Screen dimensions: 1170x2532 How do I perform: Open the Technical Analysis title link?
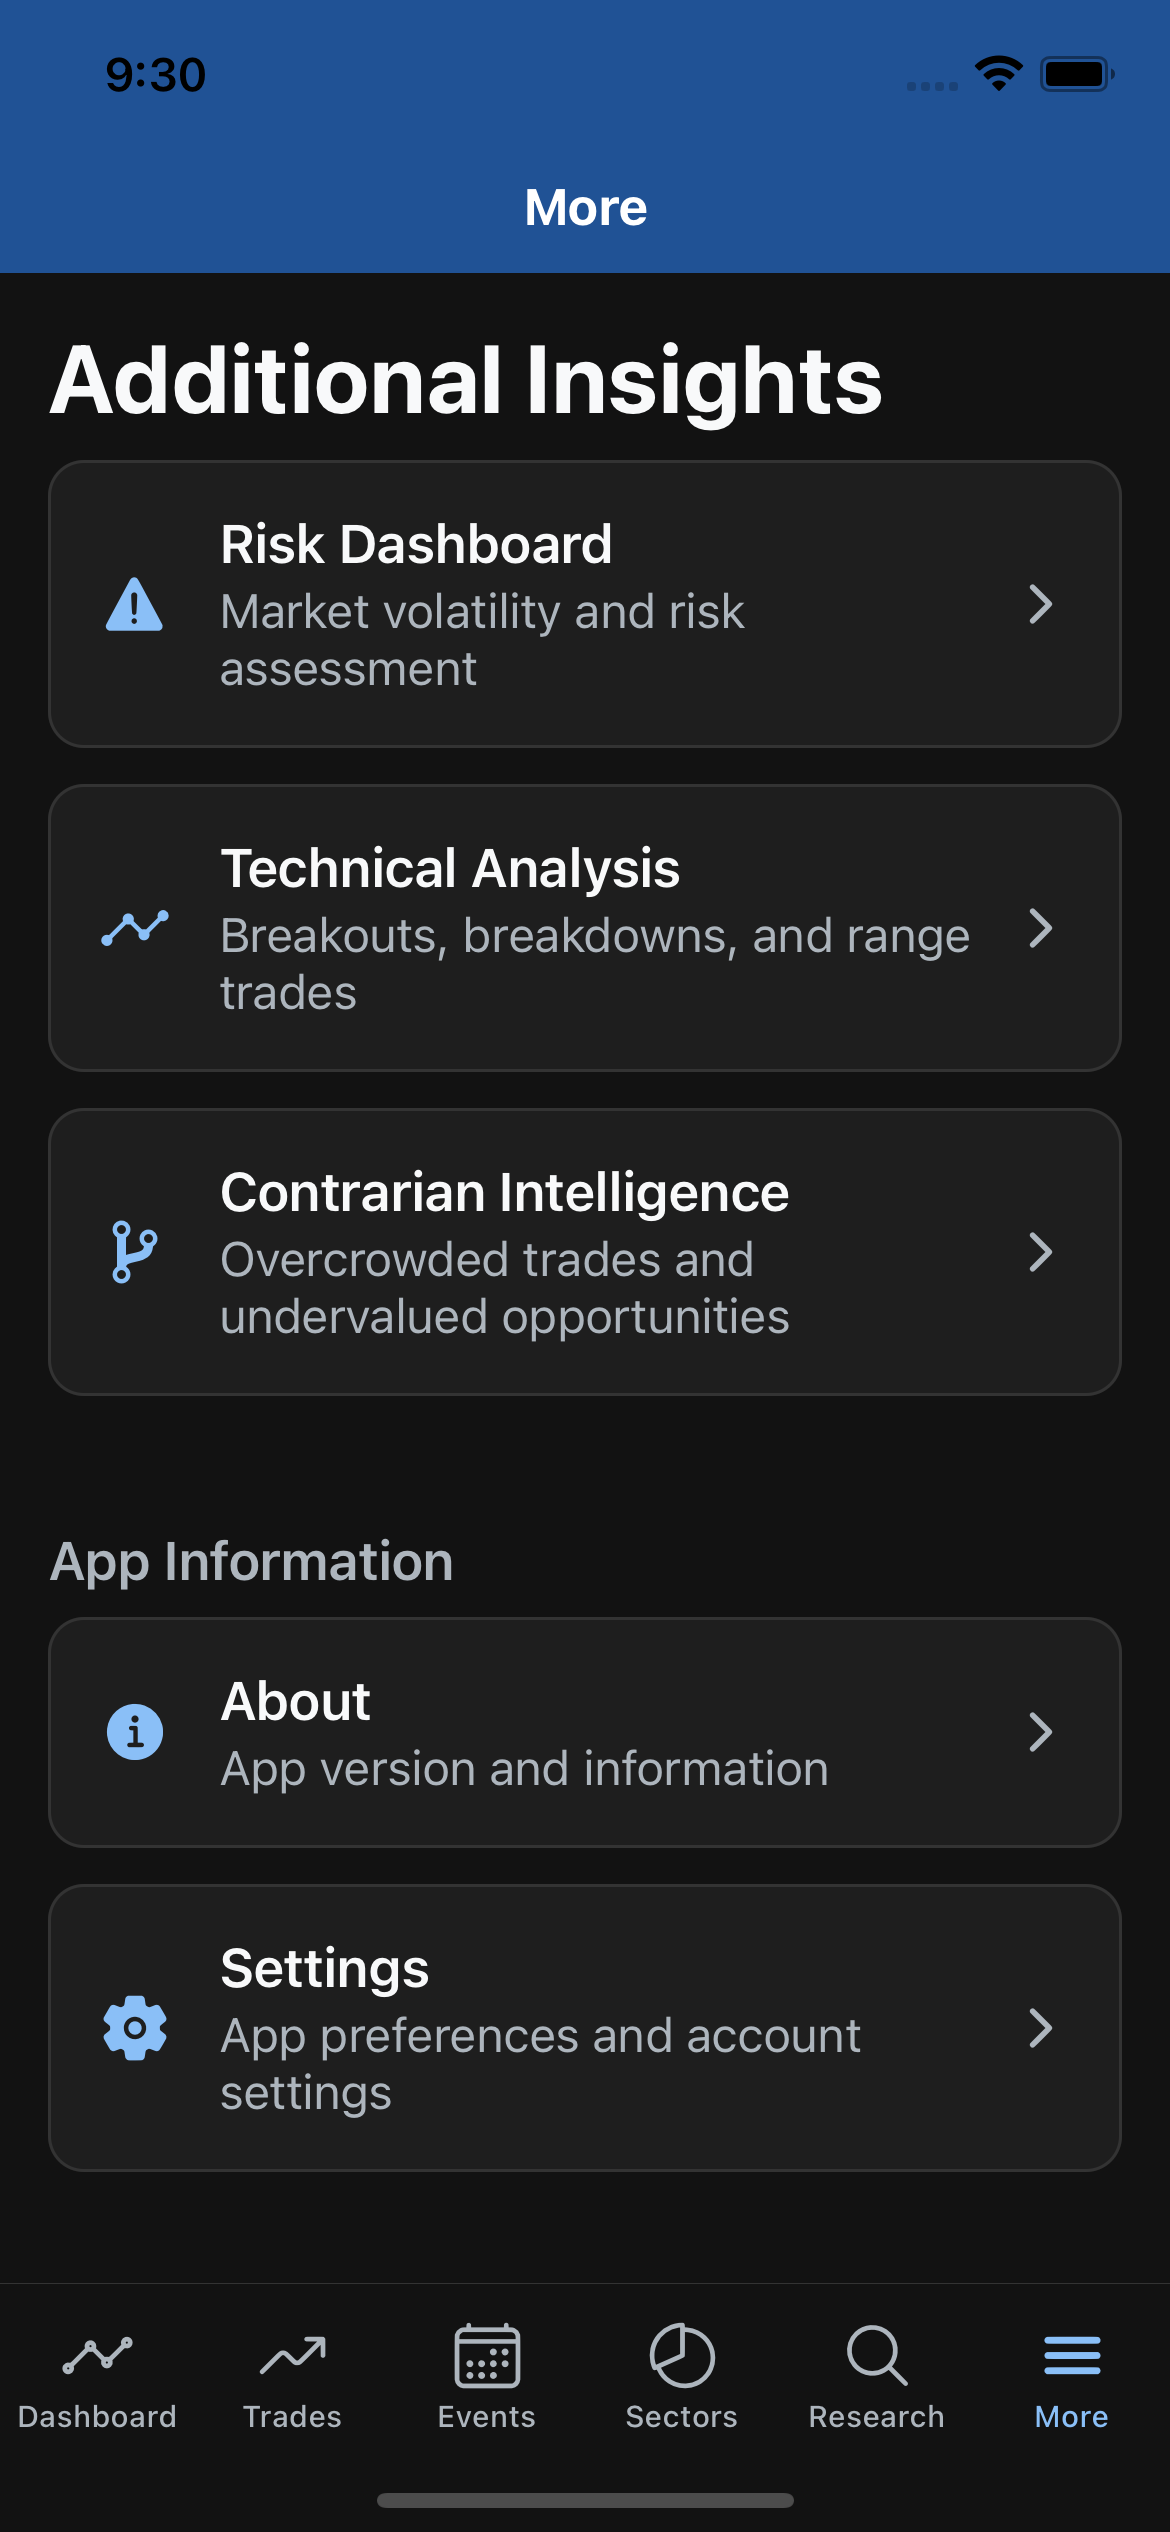pos(450,868)
